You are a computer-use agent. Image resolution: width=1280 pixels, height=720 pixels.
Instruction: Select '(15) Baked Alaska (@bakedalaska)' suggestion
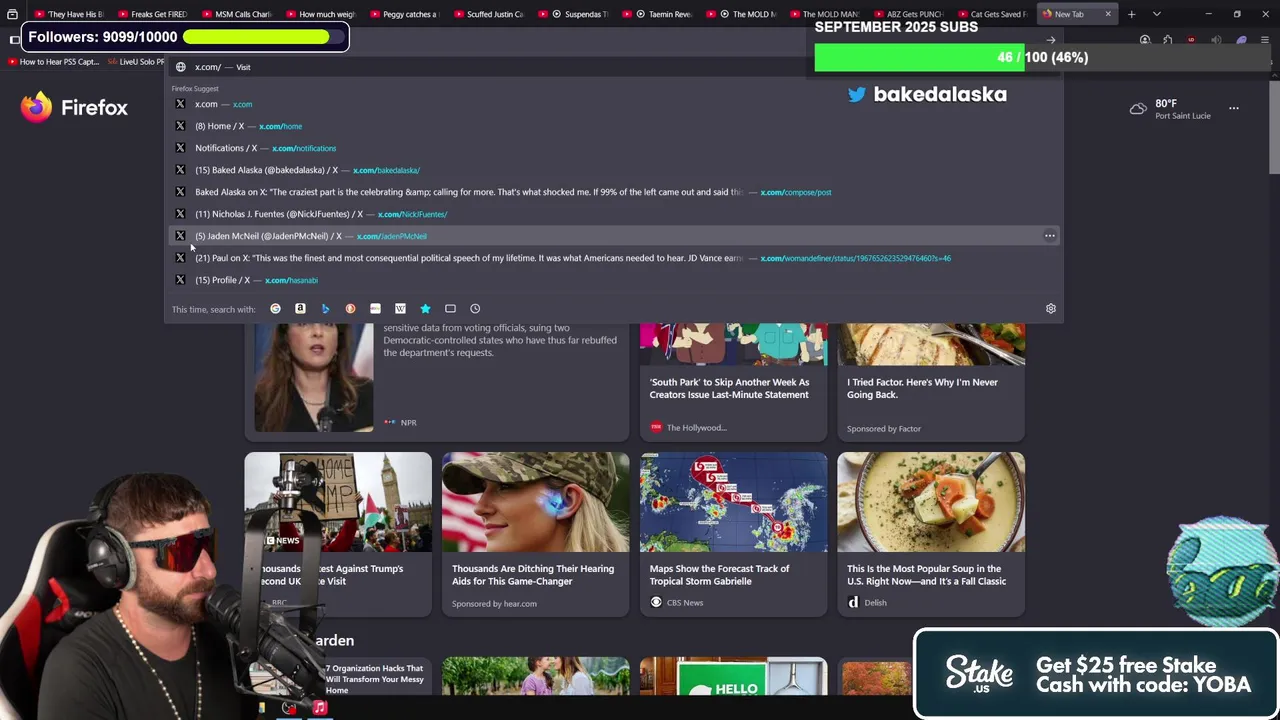pyautogui.click(x=615, y=170)
